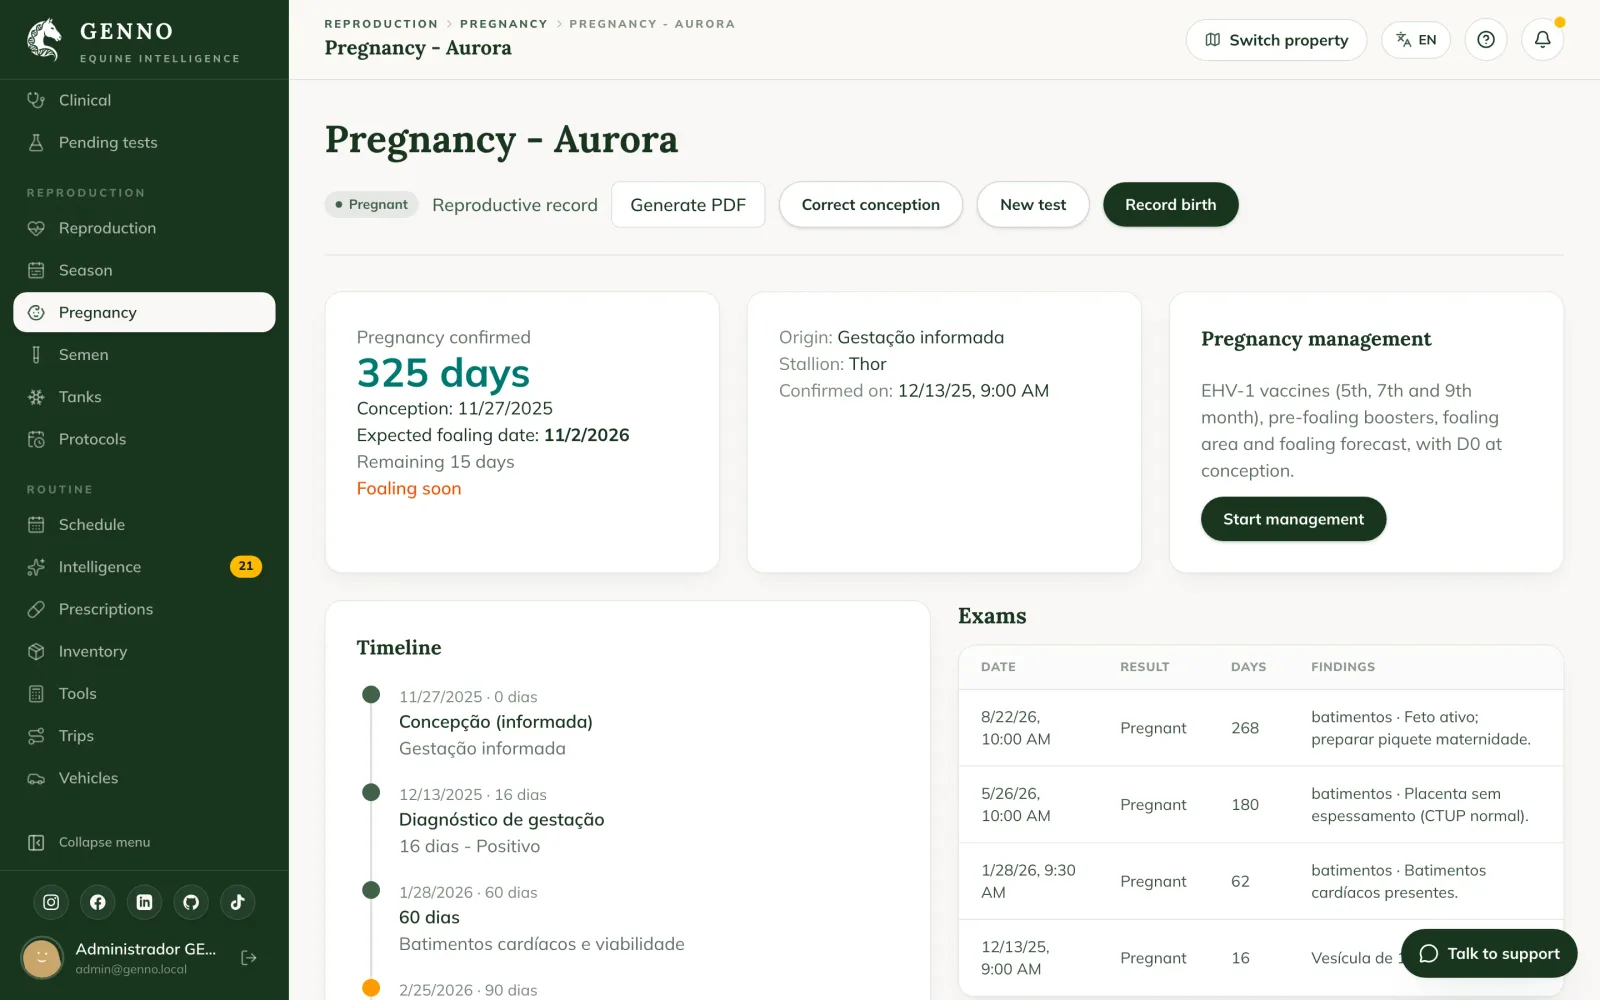Open Talk to support chat

(x=1489, y=953)
